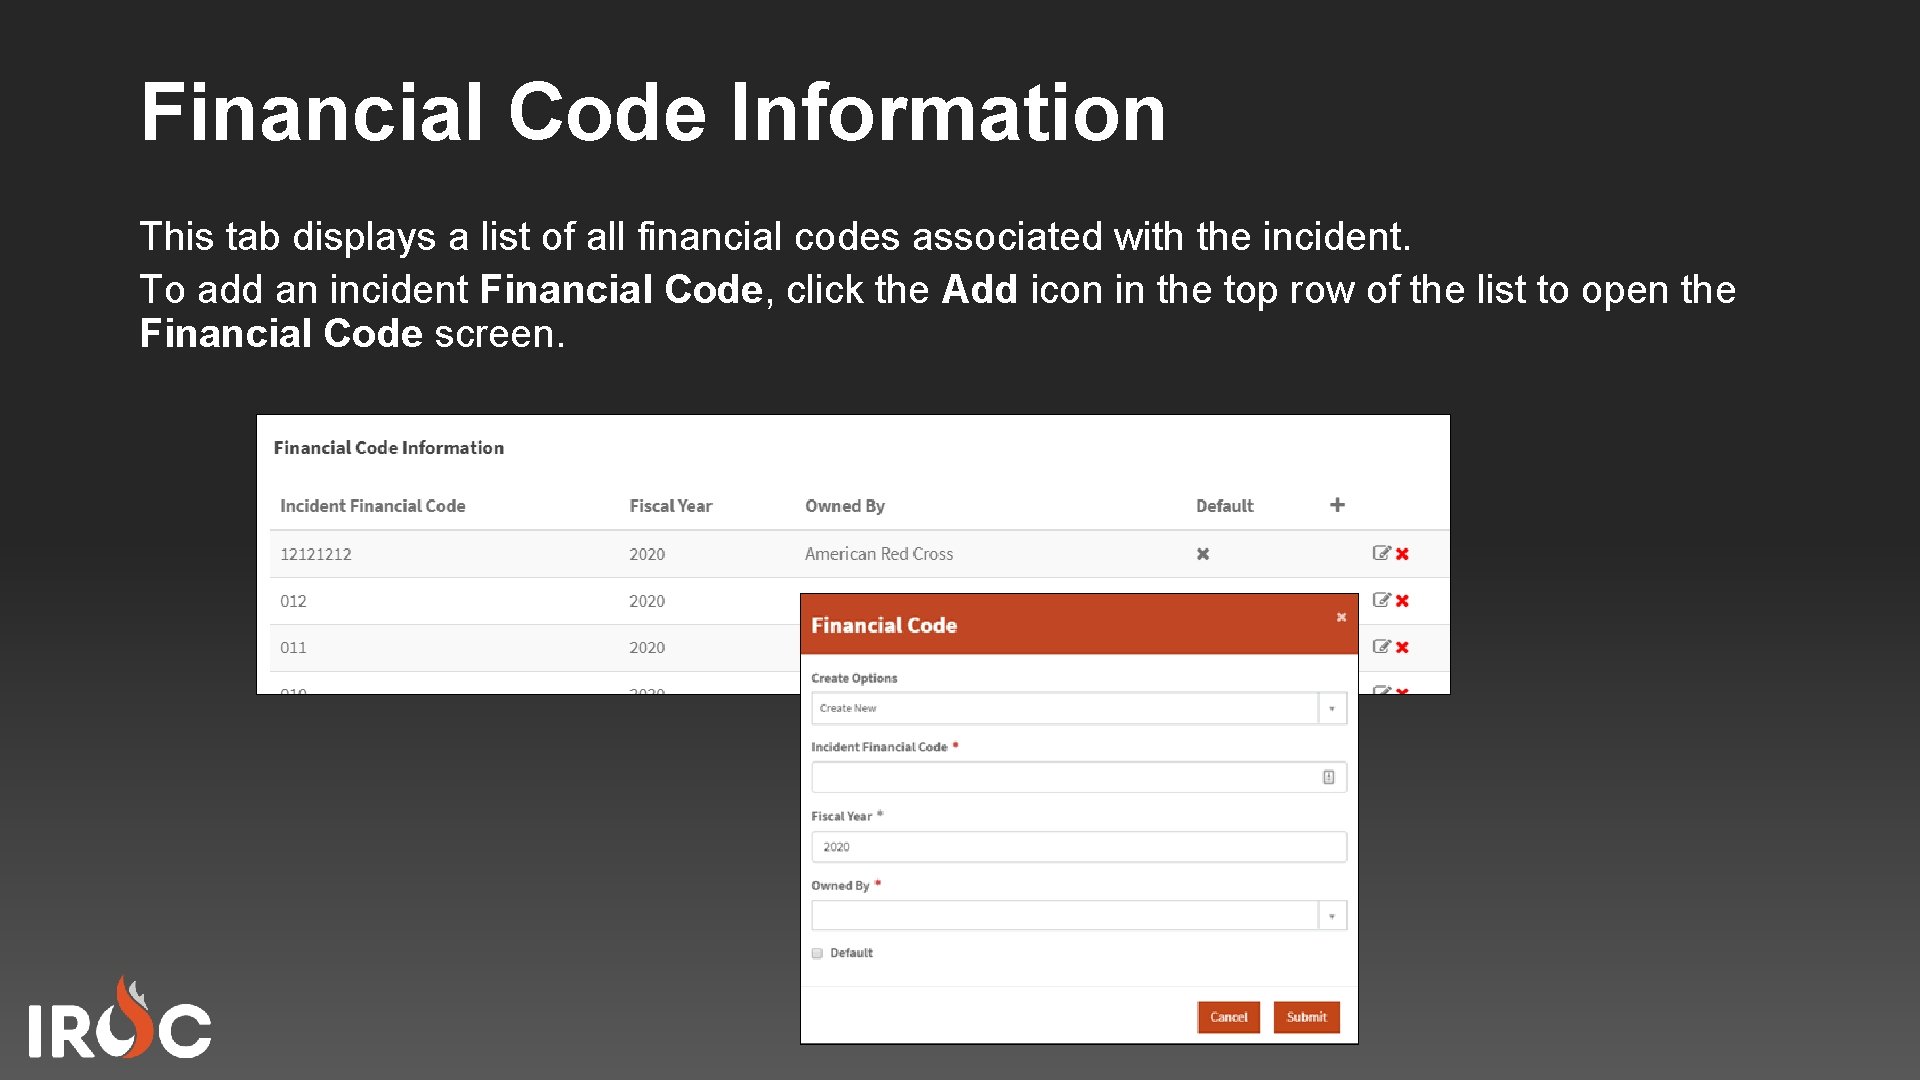Sort by Fiscal Year column header
The image size is (1920, 1080).
tap(670, 506)
